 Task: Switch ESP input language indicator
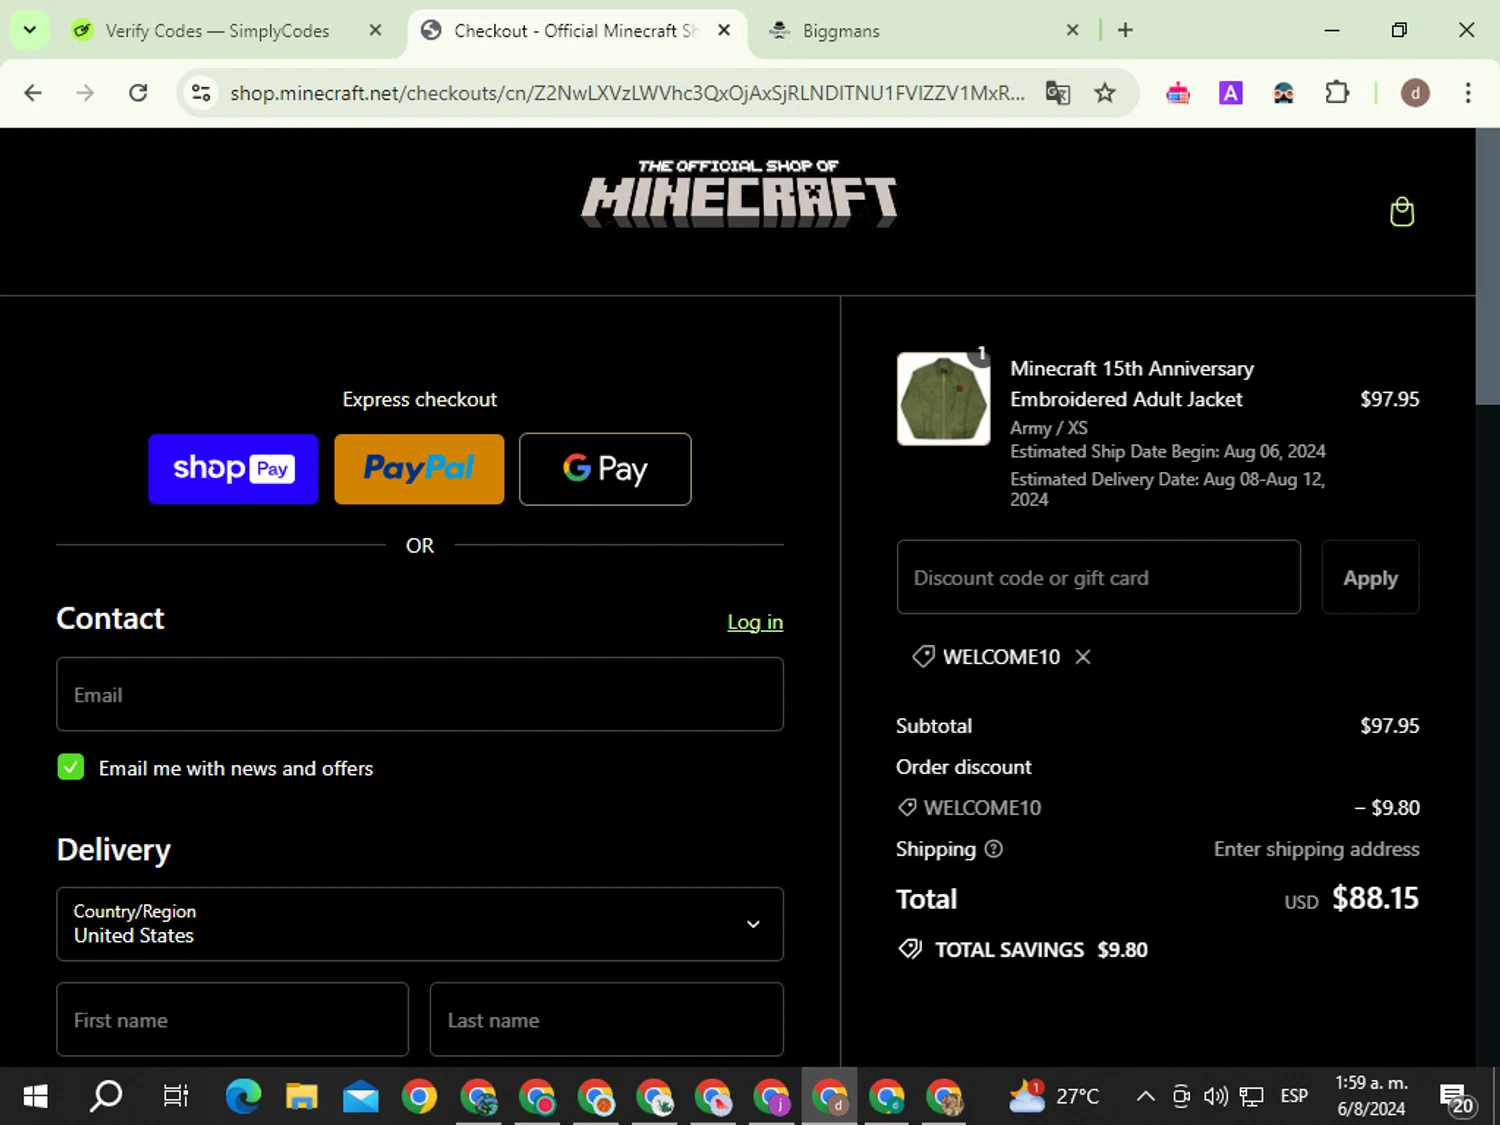[1294, 1096]
